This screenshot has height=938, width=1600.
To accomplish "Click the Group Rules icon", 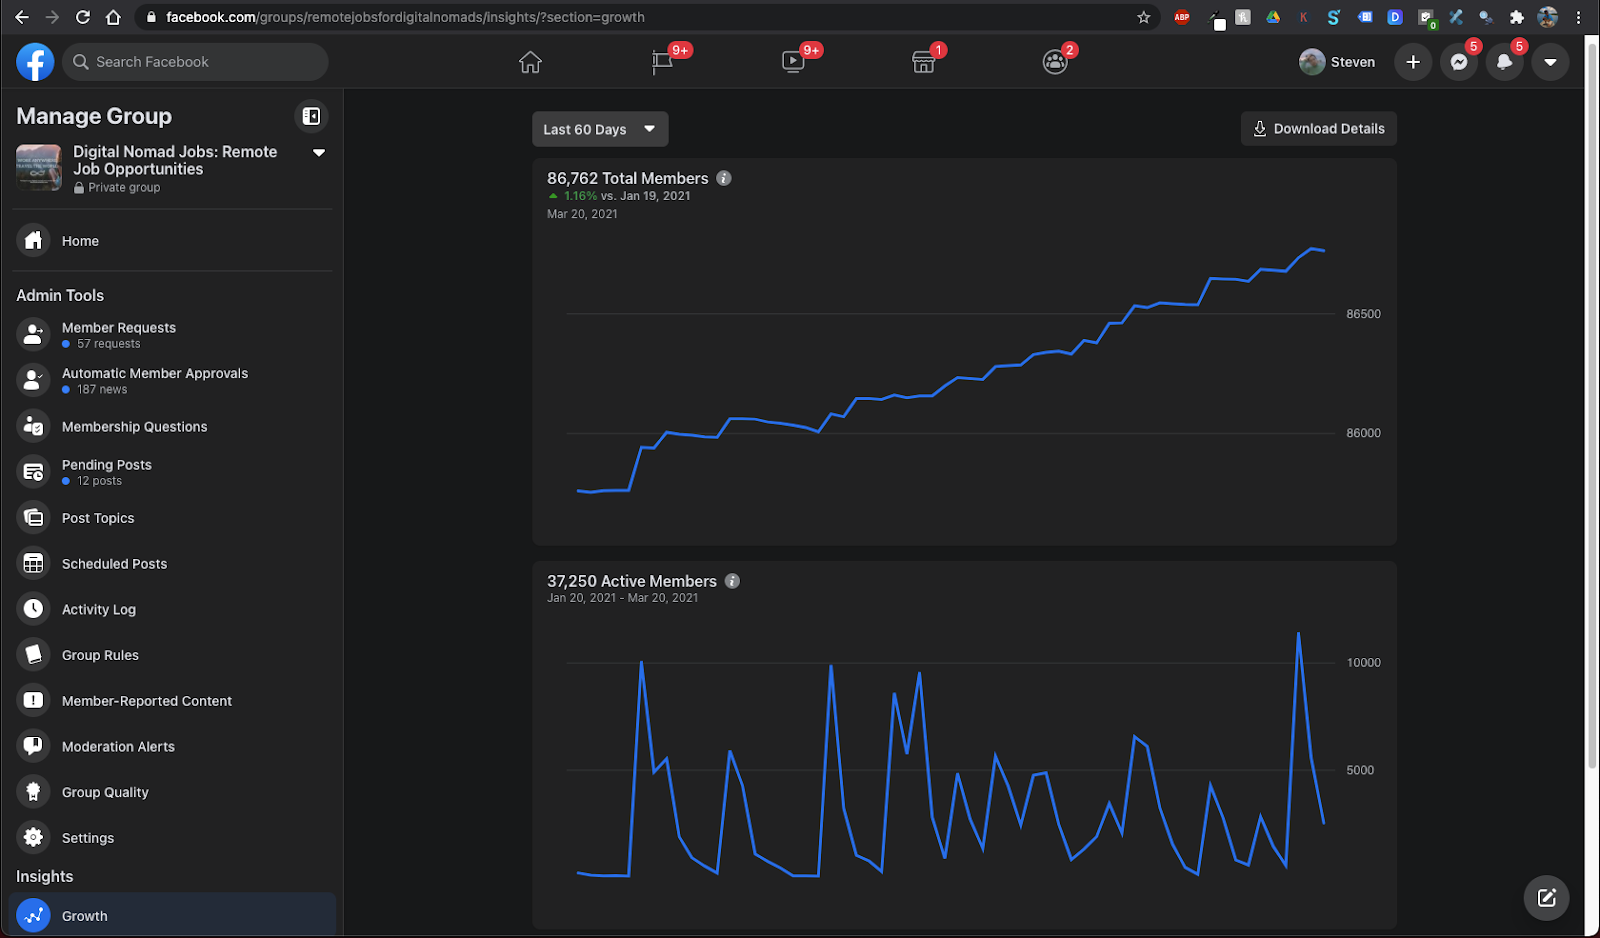I will pyautogui.click(x=33, y=655).
